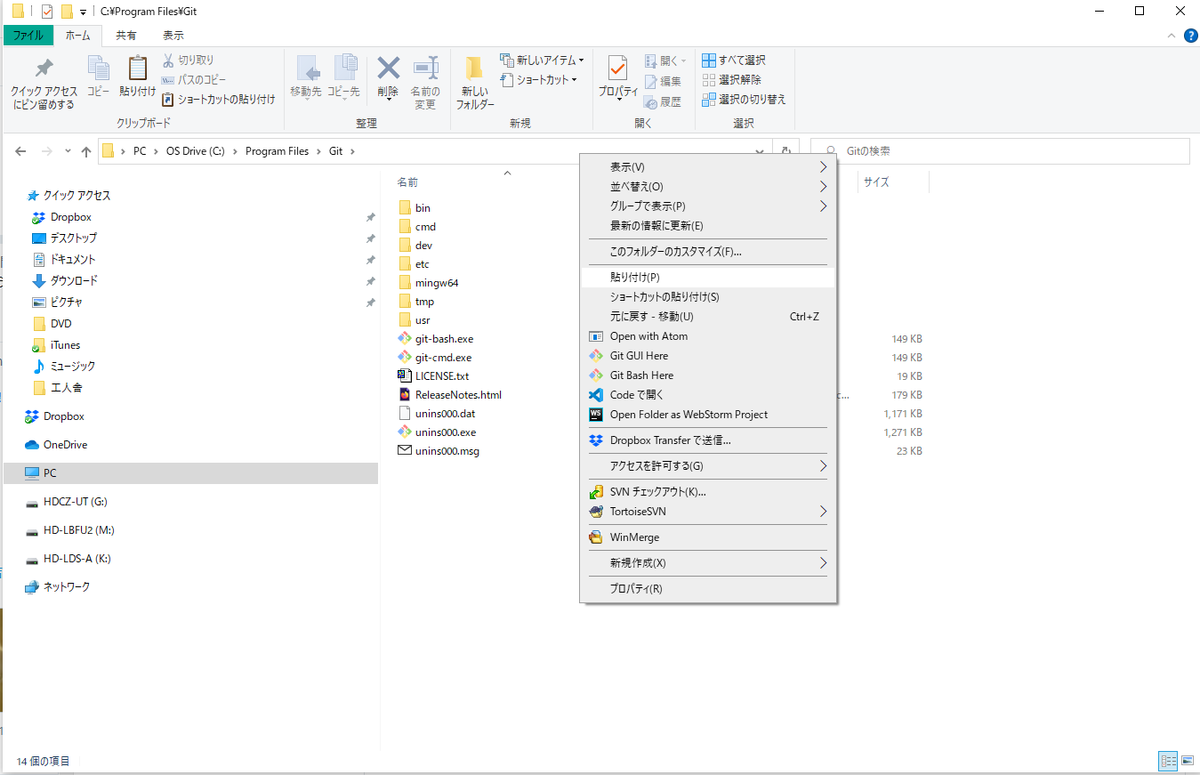Click 名前の変更 in the ribbon
Viewport: 1200px width, 775px height.
[x=426, y=82]
